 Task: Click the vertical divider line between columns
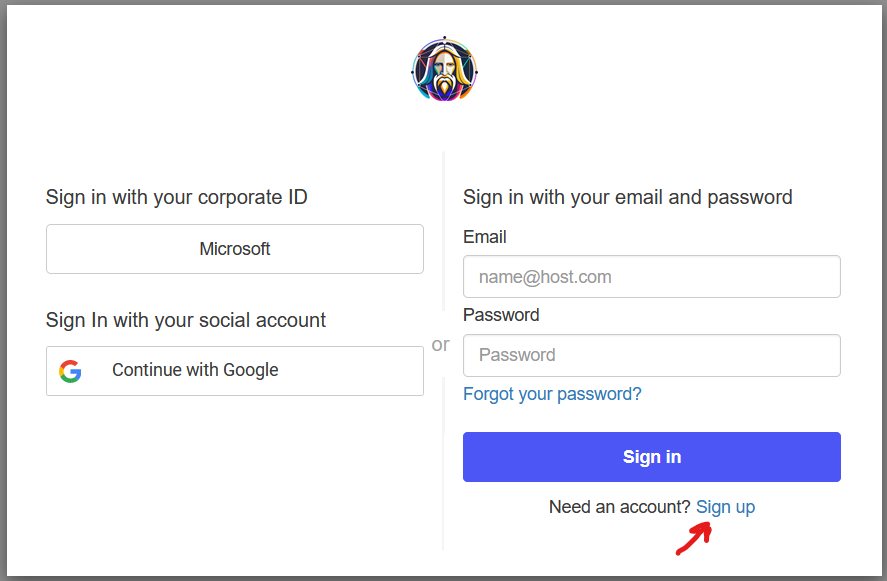coord(444,351)
